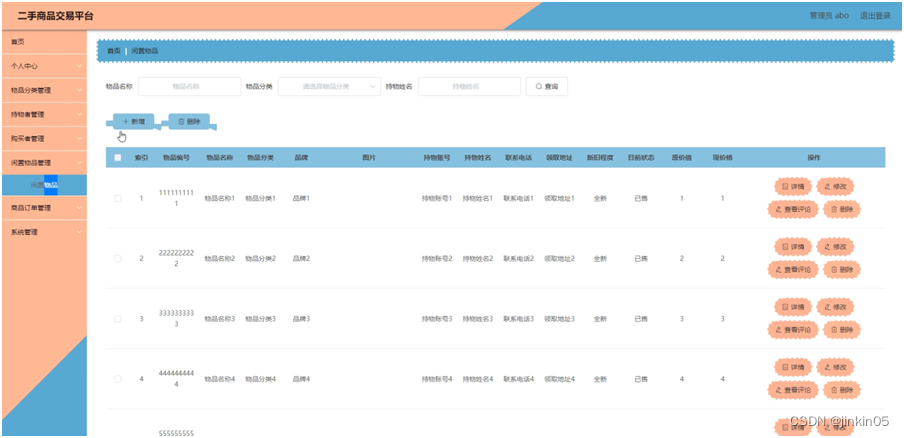This screenshot has width=904, height=438.
Task: Click 修改 for row 物品名称1
Action: (x=835, y=187)
